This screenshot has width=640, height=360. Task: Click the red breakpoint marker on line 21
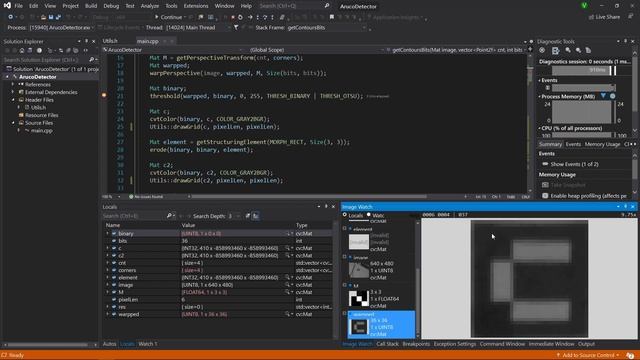(104, 96)
